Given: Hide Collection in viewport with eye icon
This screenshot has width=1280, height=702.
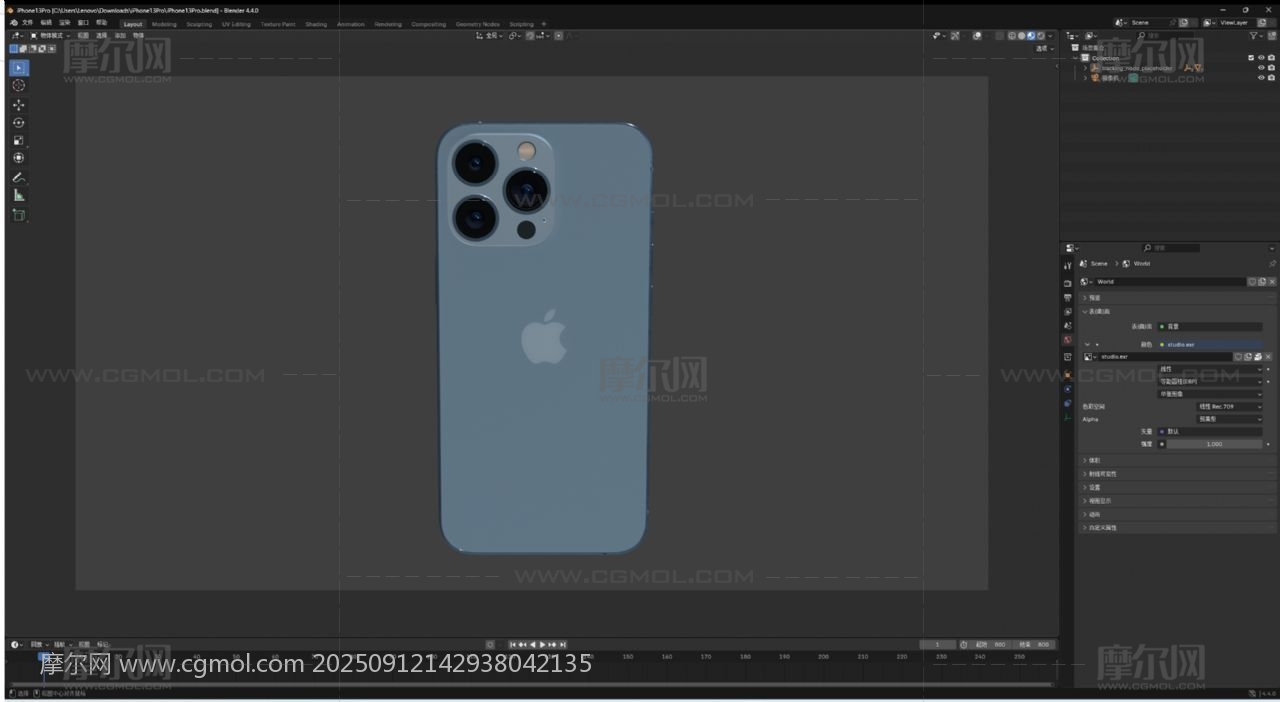Looking at the screenshot, I should [x=1261, y=58].
